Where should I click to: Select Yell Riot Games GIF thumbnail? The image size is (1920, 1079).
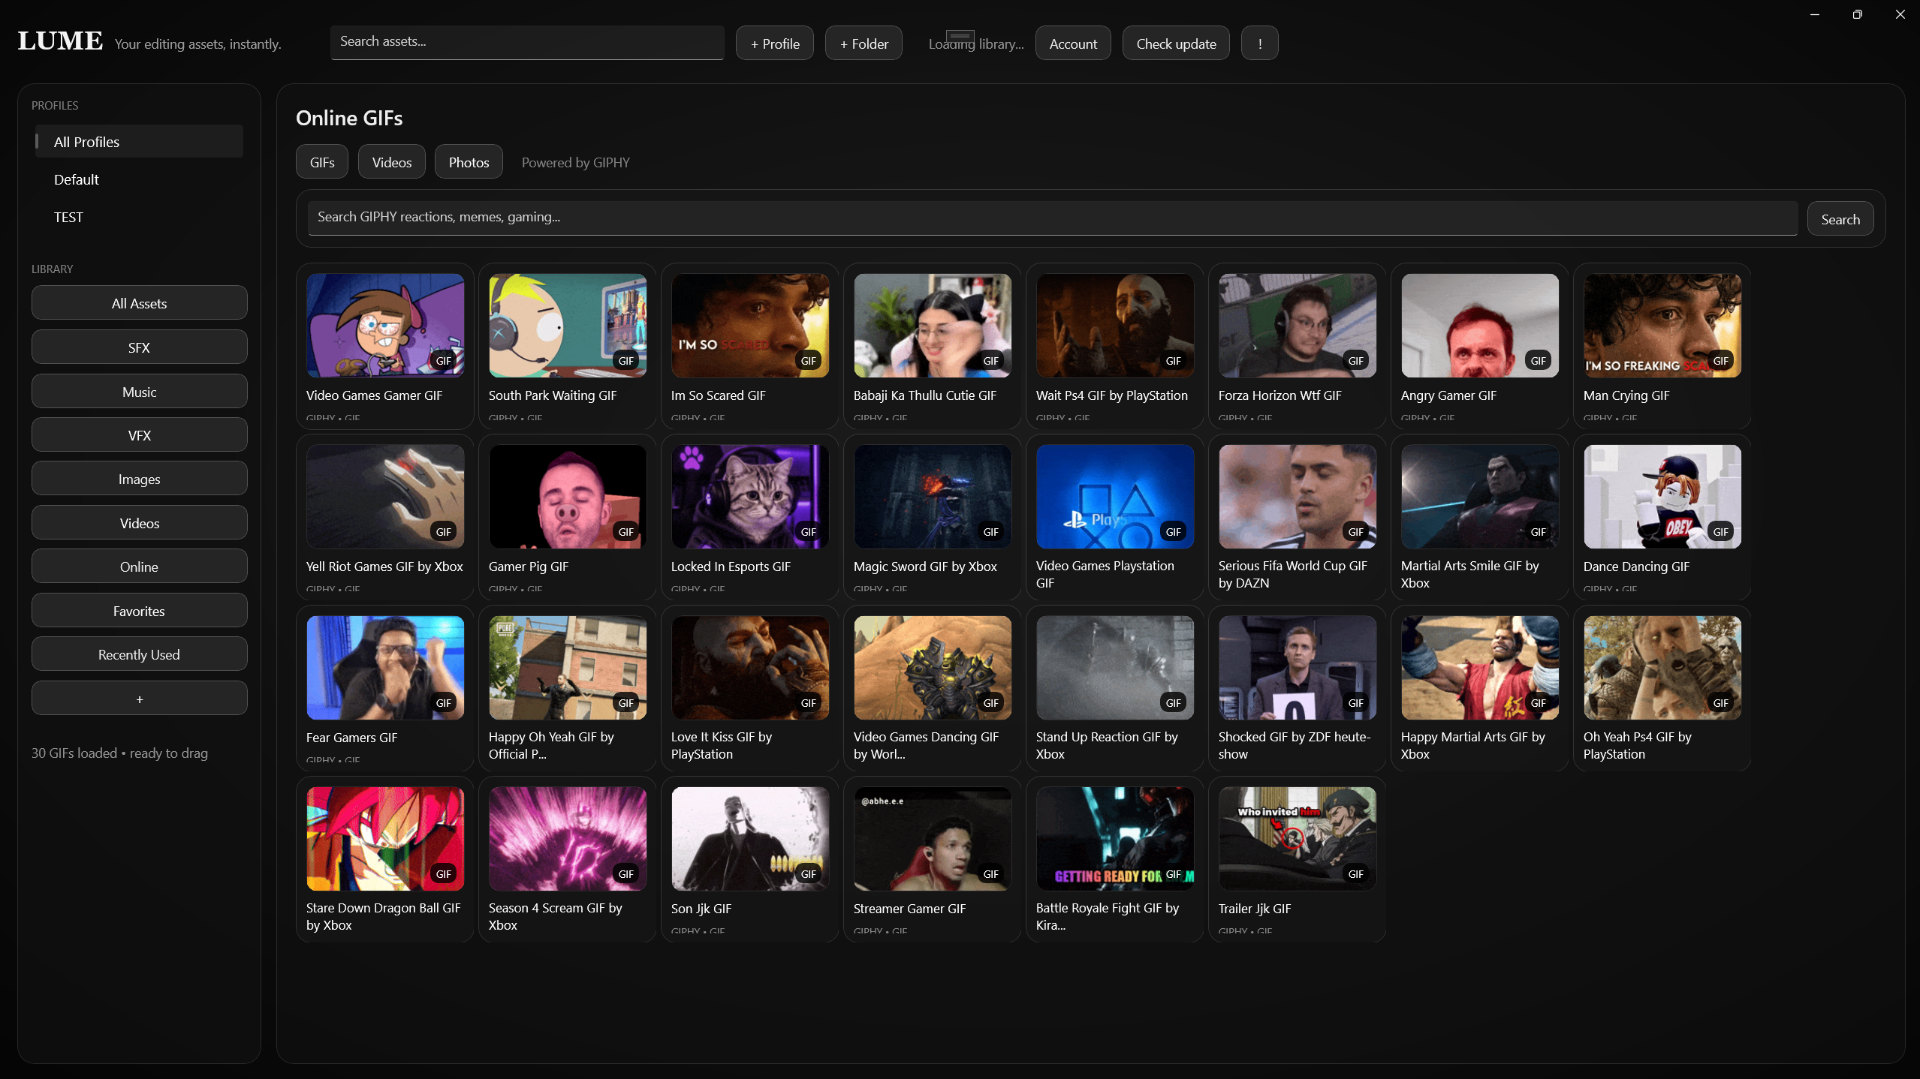385,497
